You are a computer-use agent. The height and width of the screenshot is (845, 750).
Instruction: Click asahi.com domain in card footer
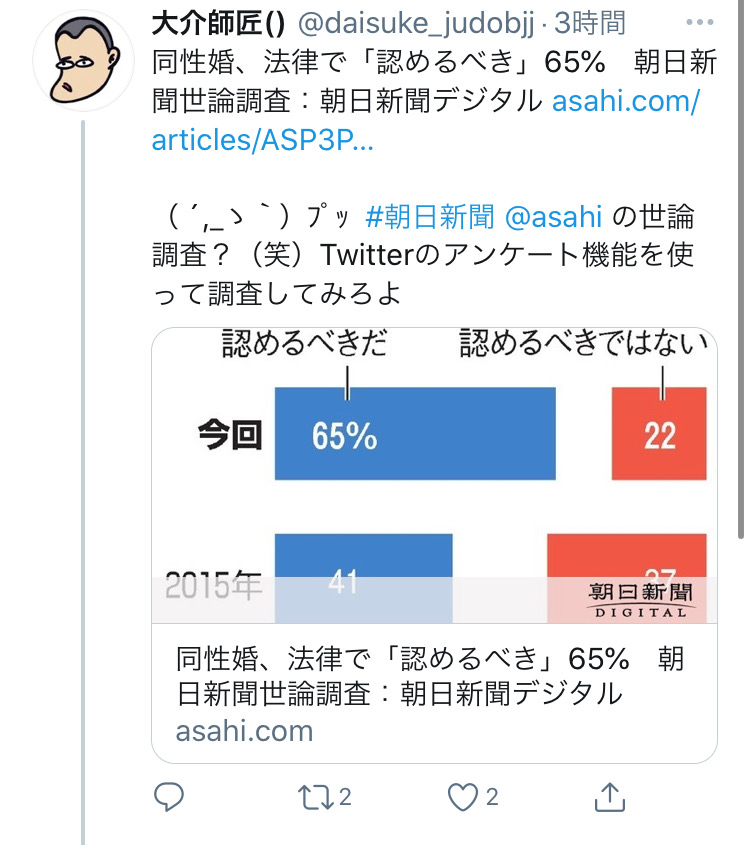coord(244,731)
